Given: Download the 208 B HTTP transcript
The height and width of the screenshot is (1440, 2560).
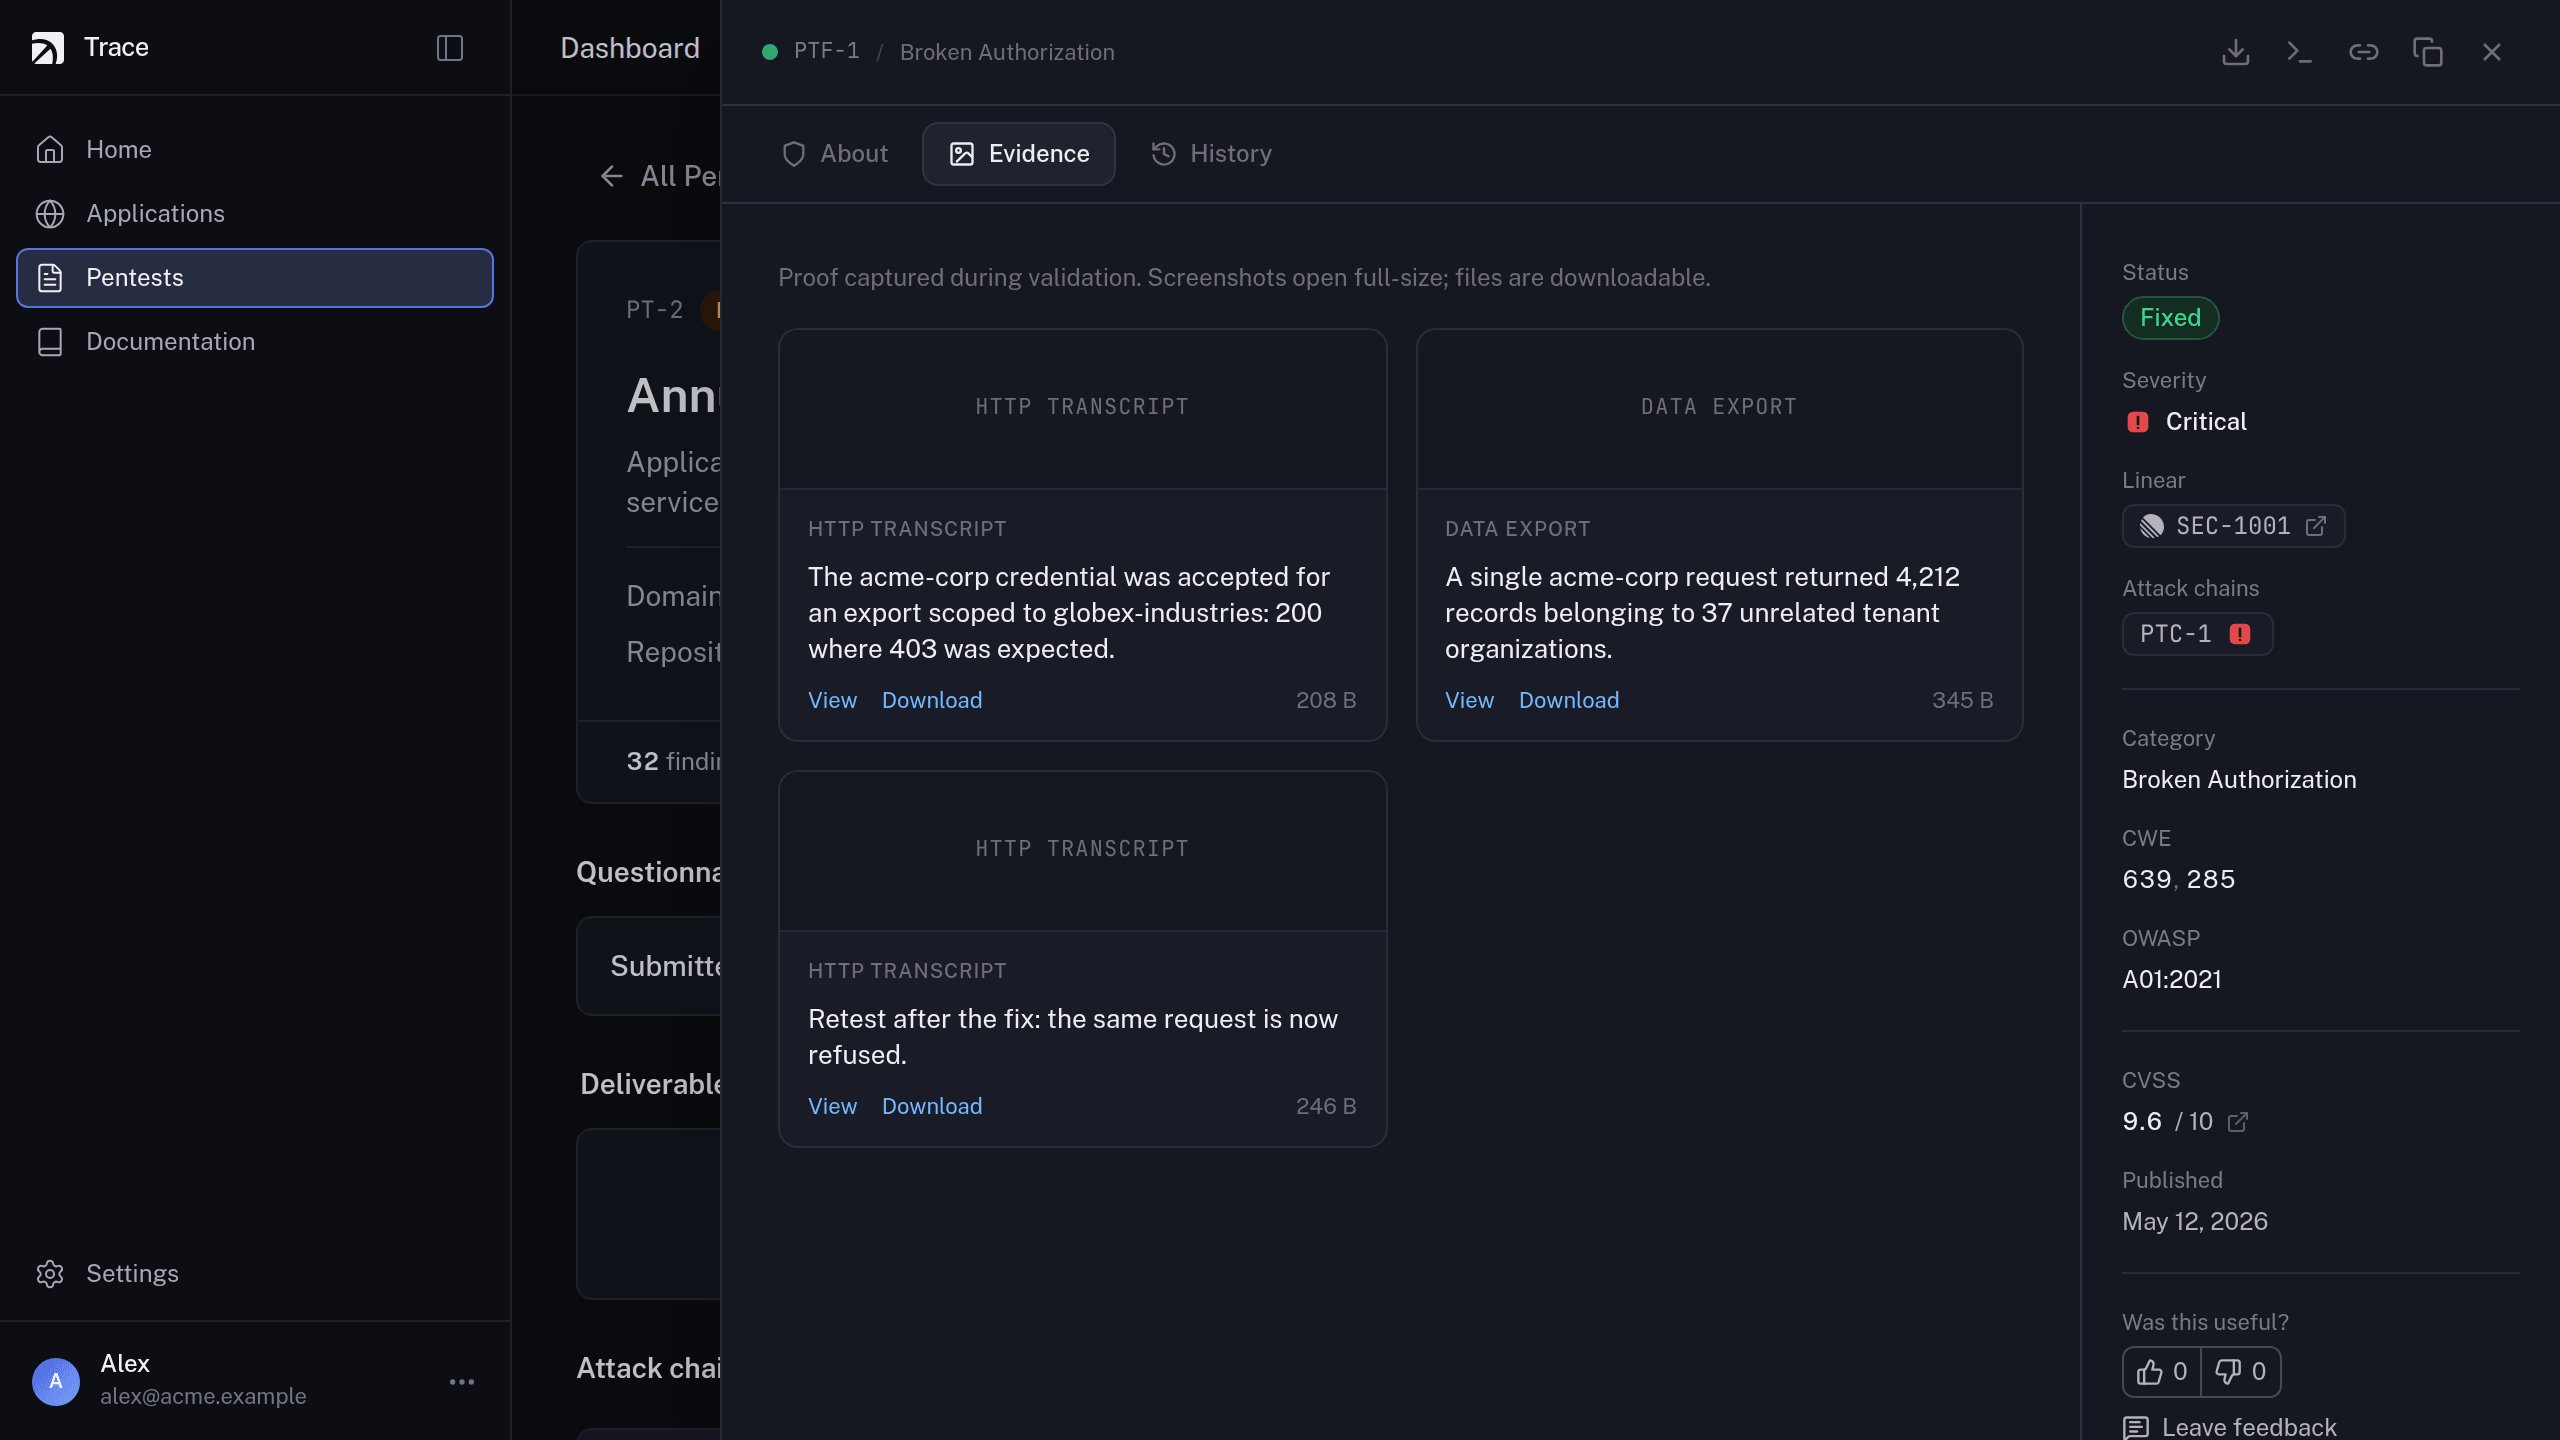Looking at the screenshot, I should click(x=932, y=701).
